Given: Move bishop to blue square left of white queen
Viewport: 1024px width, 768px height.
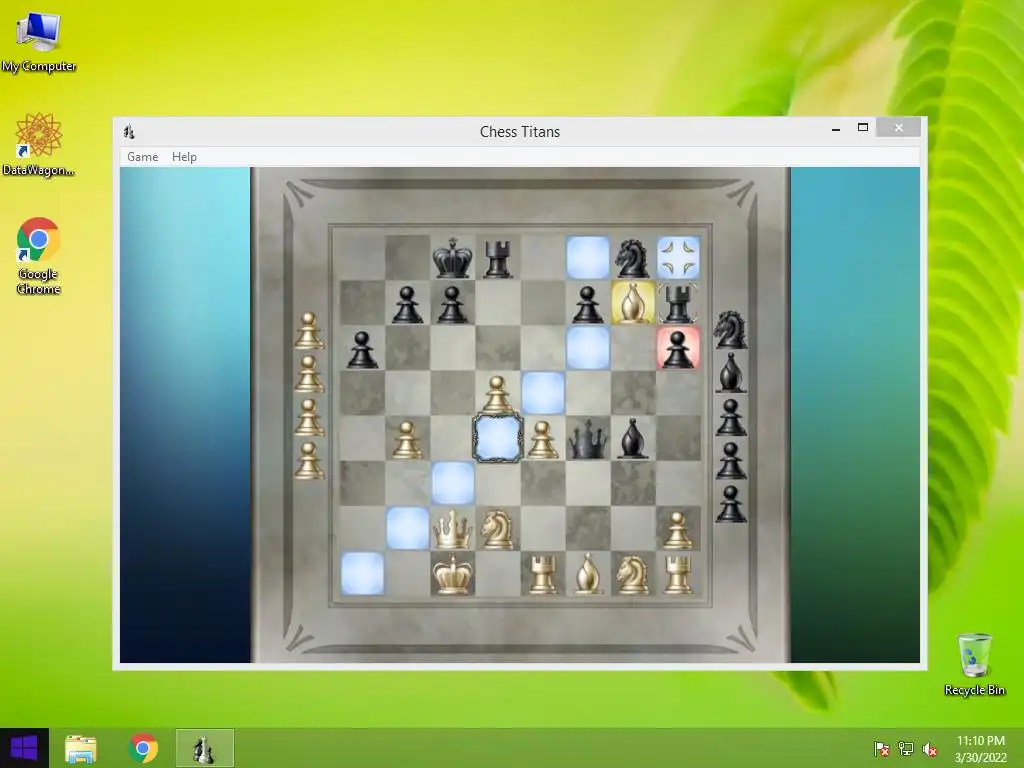Looking at the screenshot, I should [408, 528].
